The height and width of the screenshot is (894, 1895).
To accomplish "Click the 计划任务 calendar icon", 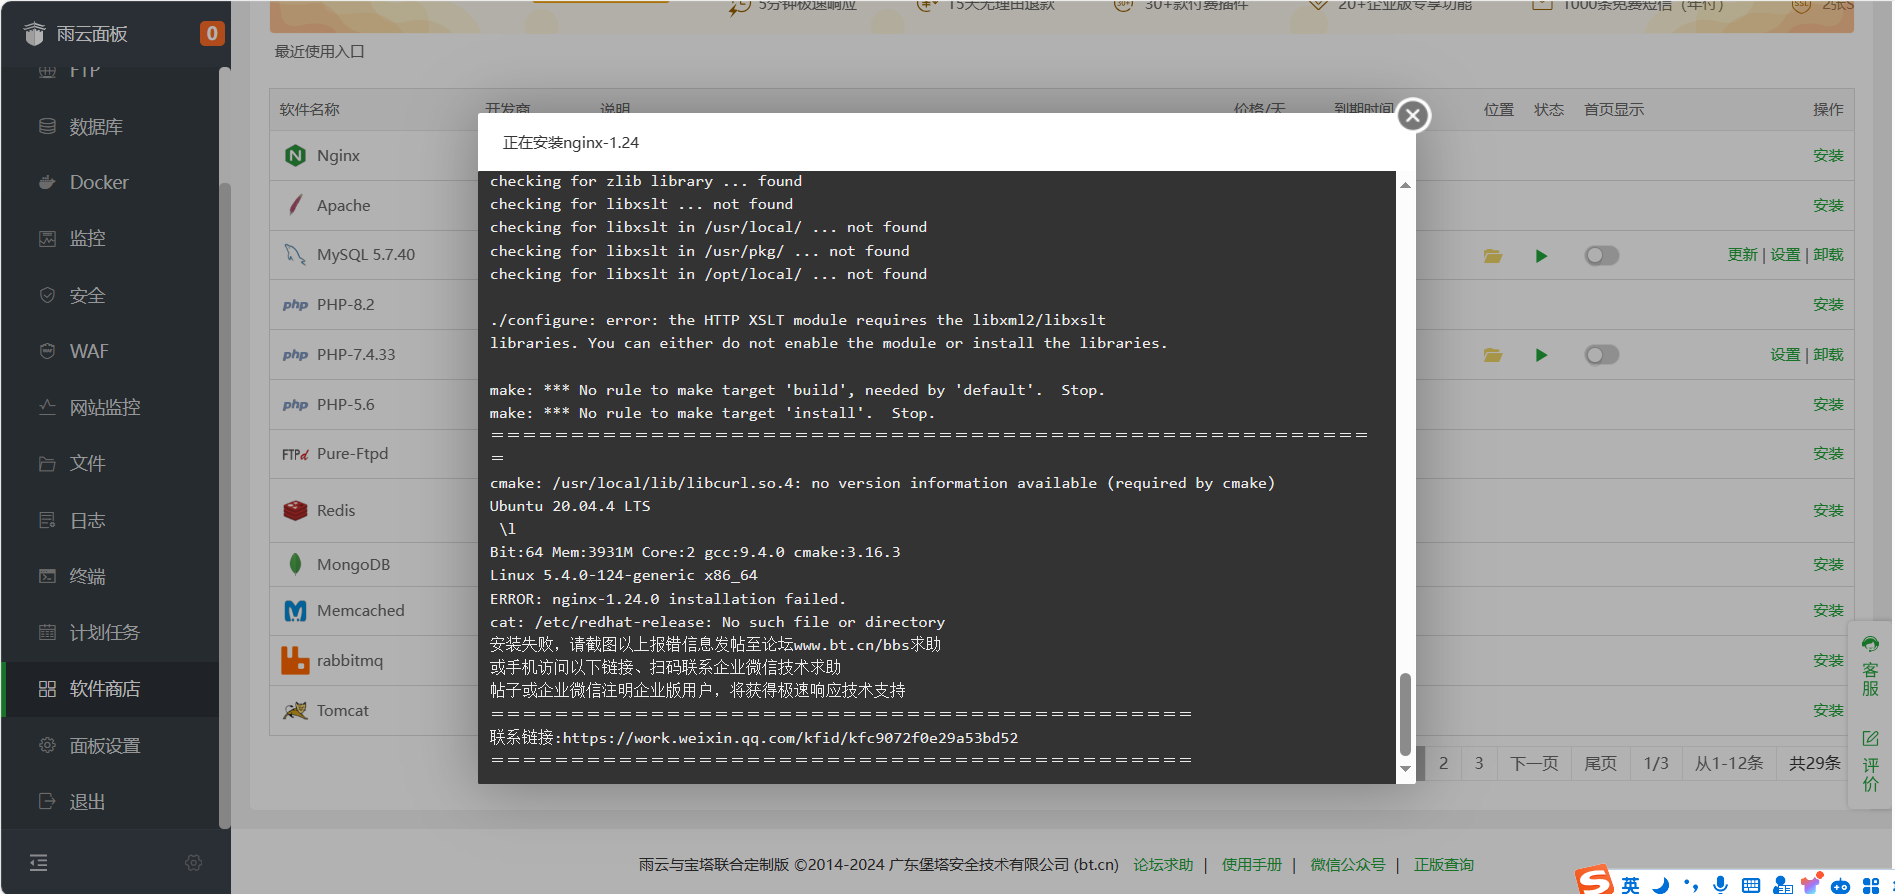I will pos(47,632).
